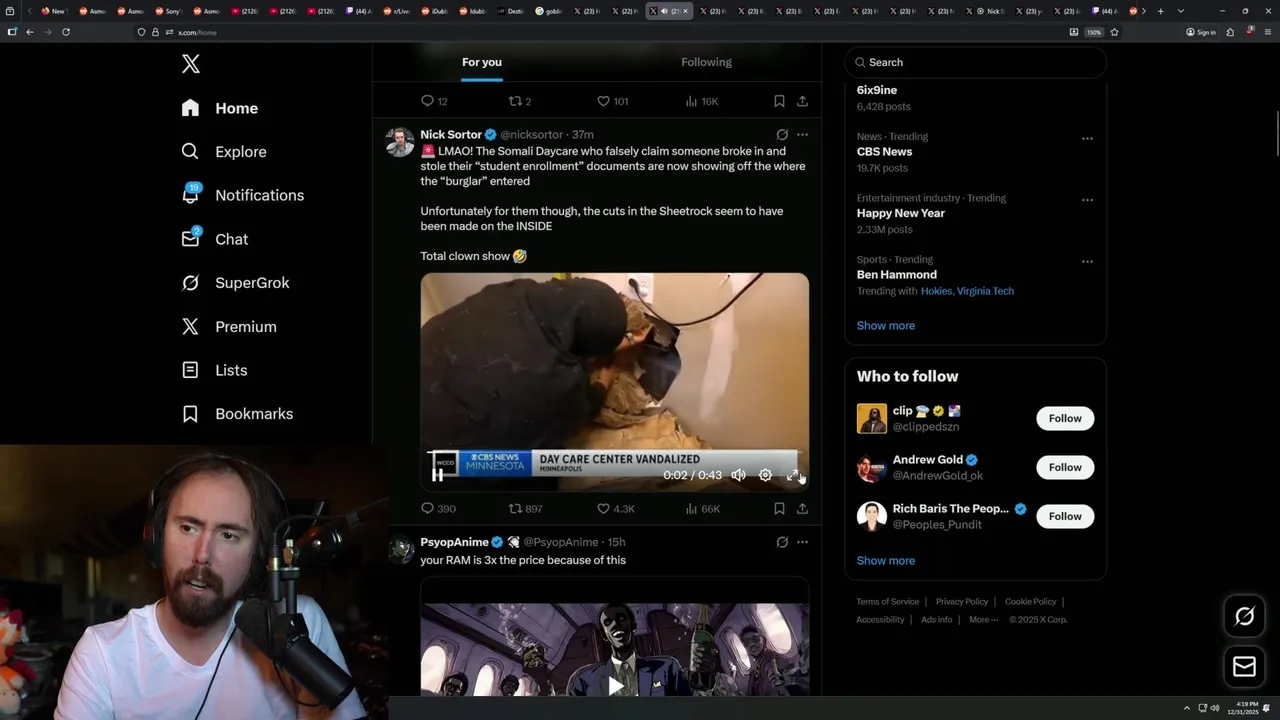Bookmark Nick Sortor's post
Image resolution: width=1280 pixels, height=720 pixels.
[779, 508]
